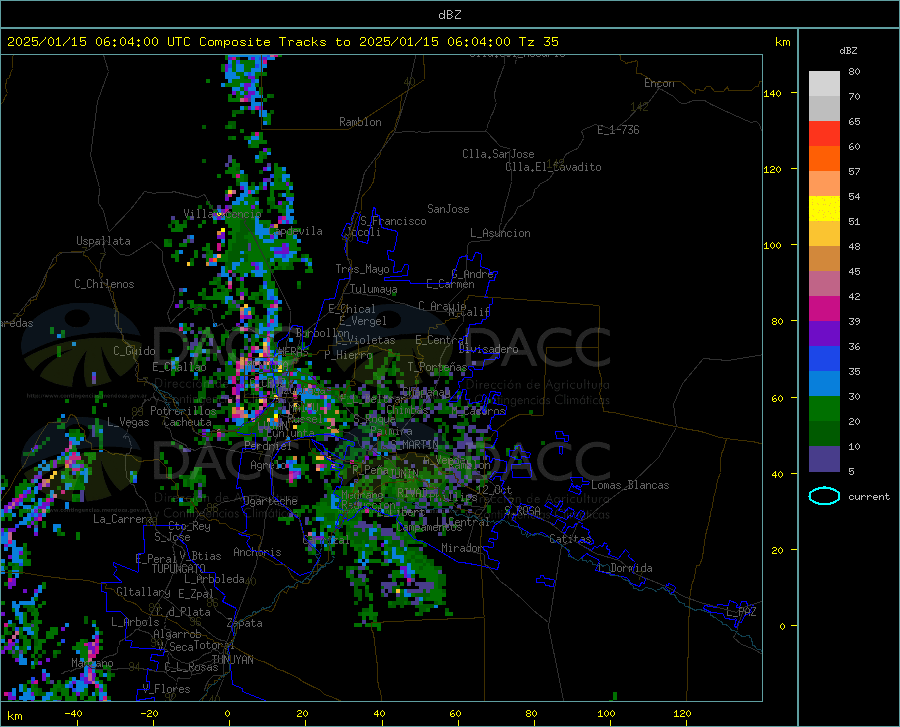Click the blue 36 dBZ legend swatch
Viewport: 900px width, 727px height.
pyautogui.click(x=824, y=359)
